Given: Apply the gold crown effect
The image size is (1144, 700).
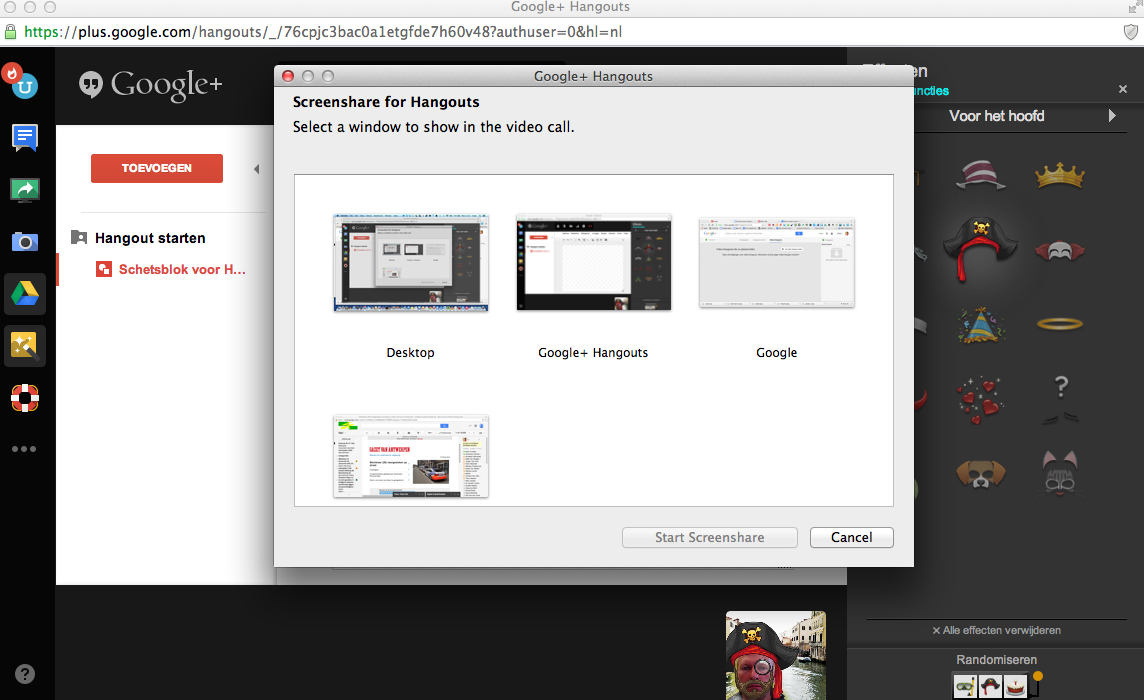Looking at the screenshot, I should (x=1060, y=175).
